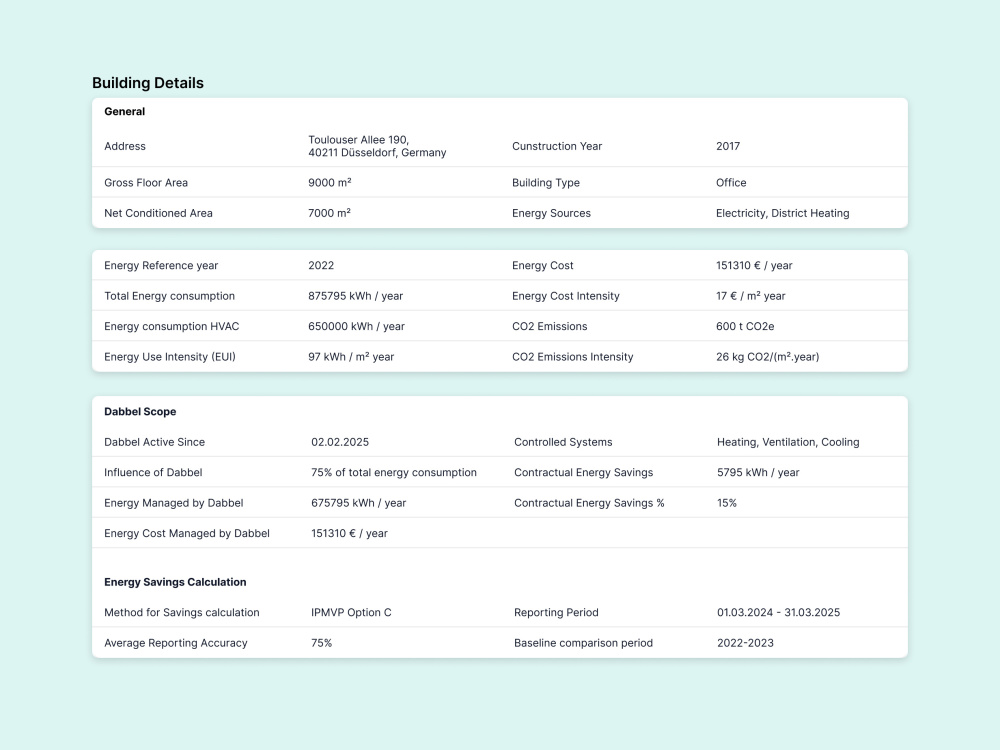Click the 'Energy Savings Calculation' section title
1000x750 pixels.
(175, 582)
